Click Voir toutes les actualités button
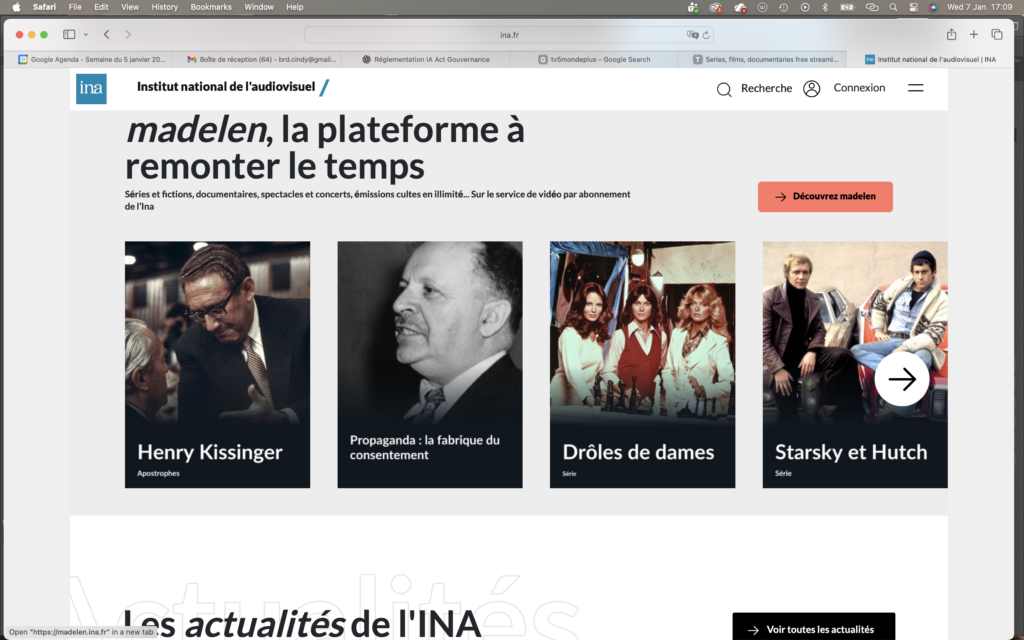Viewport: 1024px width, 640px height. [x=814, y=628]
